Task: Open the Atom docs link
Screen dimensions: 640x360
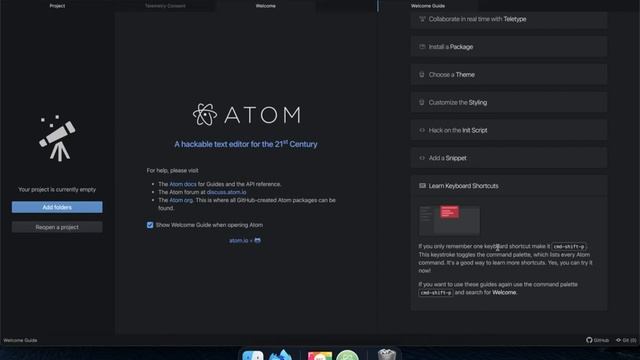Action: pos(183,184)
